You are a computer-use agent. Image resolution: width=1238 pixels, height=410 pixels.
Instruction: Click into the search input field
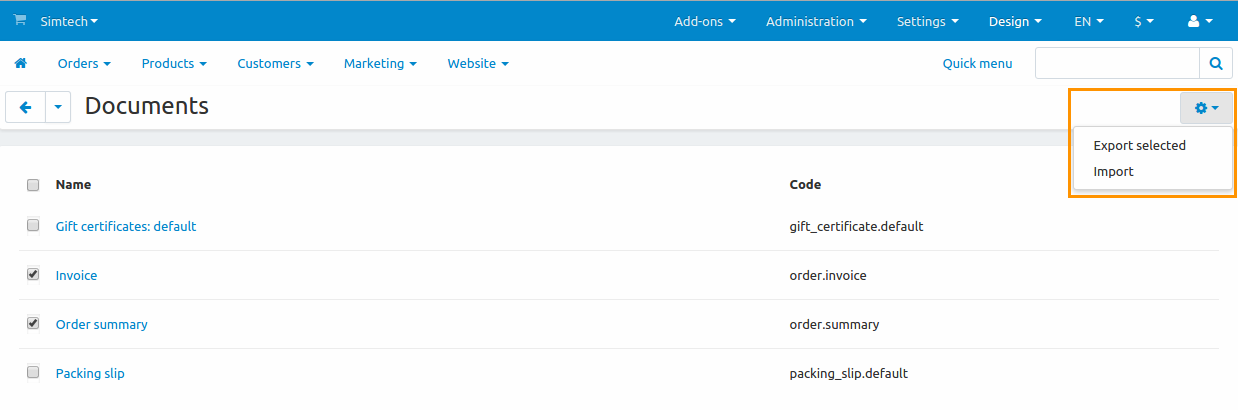click(x=1117, y=63)
